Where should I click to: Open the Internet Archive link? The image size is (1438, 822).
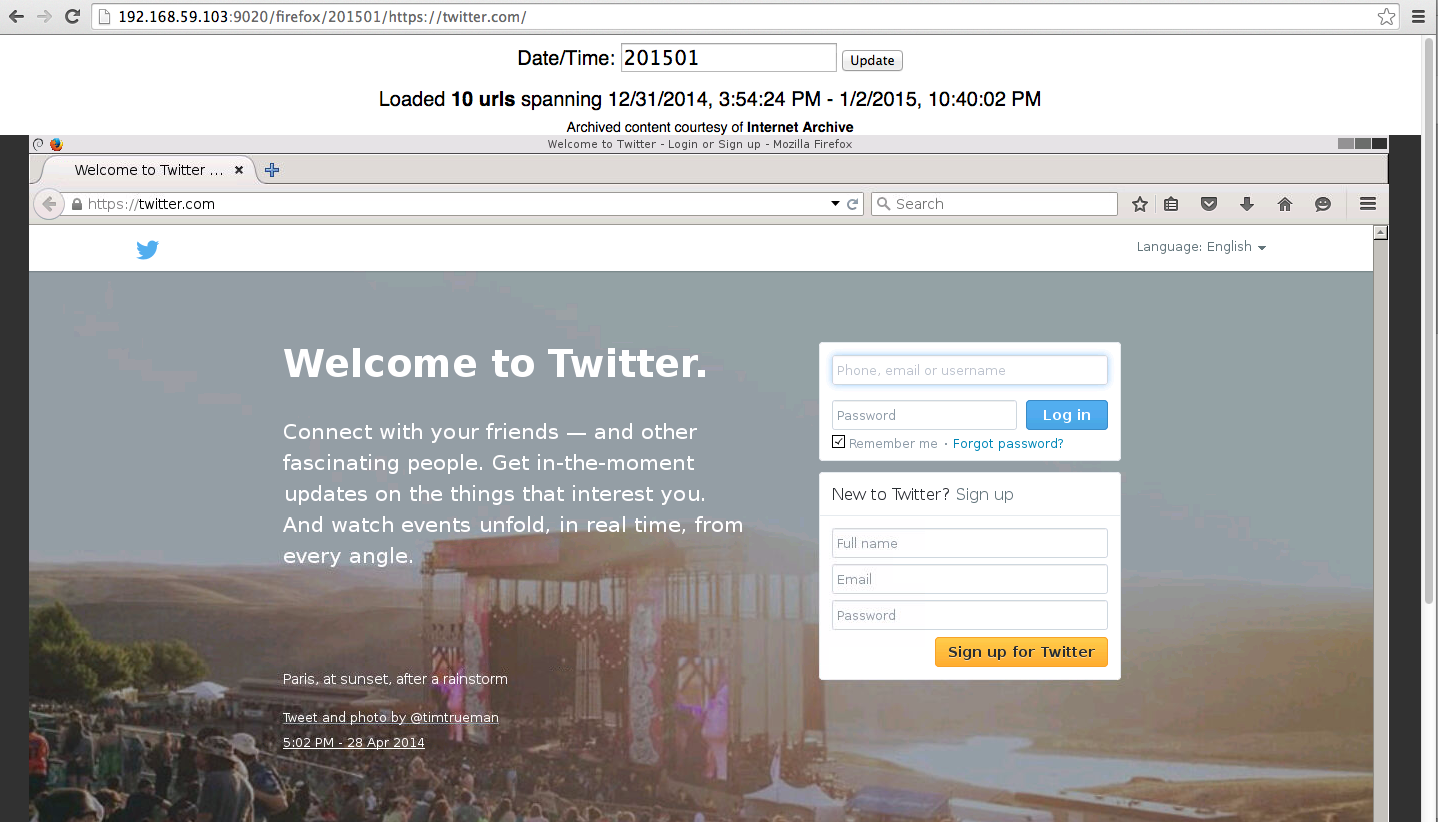click(800, 127)
